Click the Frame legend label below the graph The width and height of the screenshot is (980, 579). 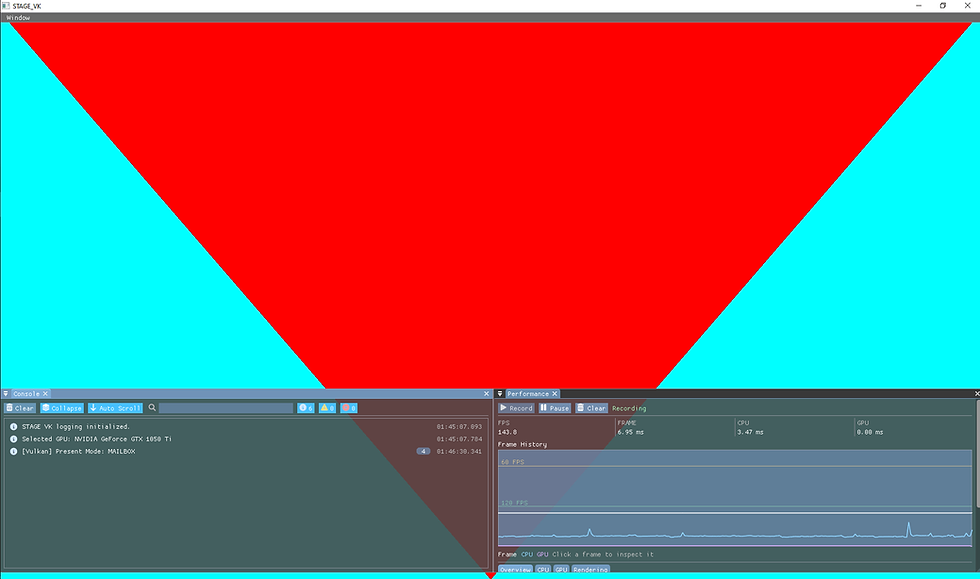click(x=507, y=555)
